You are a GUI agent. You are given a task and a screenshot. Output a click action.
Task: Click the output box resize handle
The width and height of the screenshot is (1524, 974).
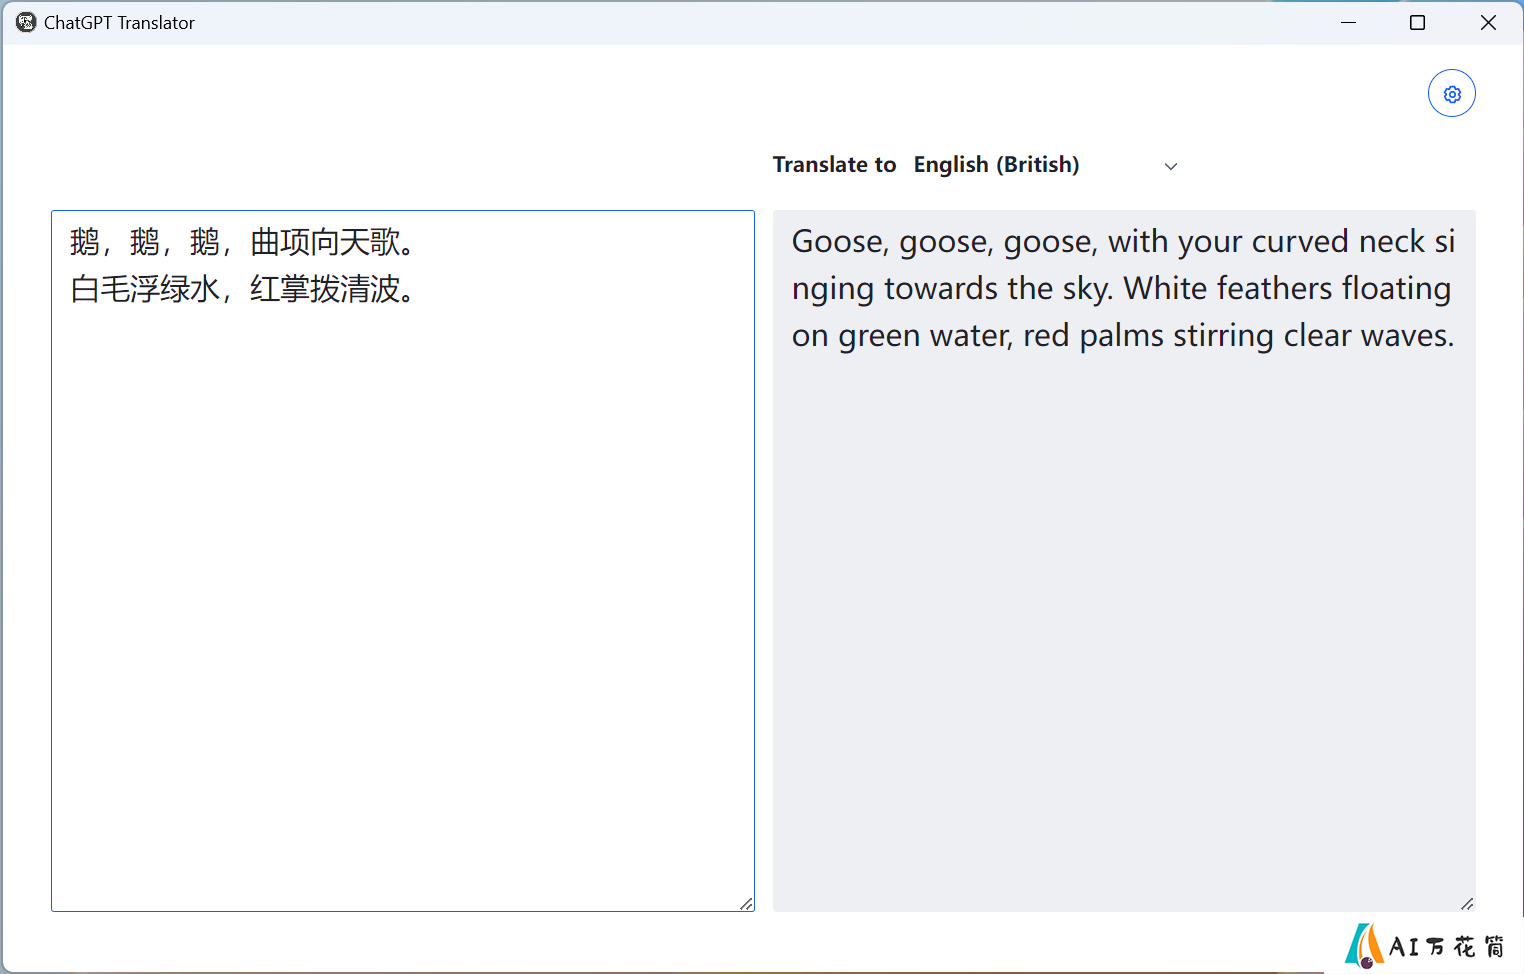pos(1467,904)
